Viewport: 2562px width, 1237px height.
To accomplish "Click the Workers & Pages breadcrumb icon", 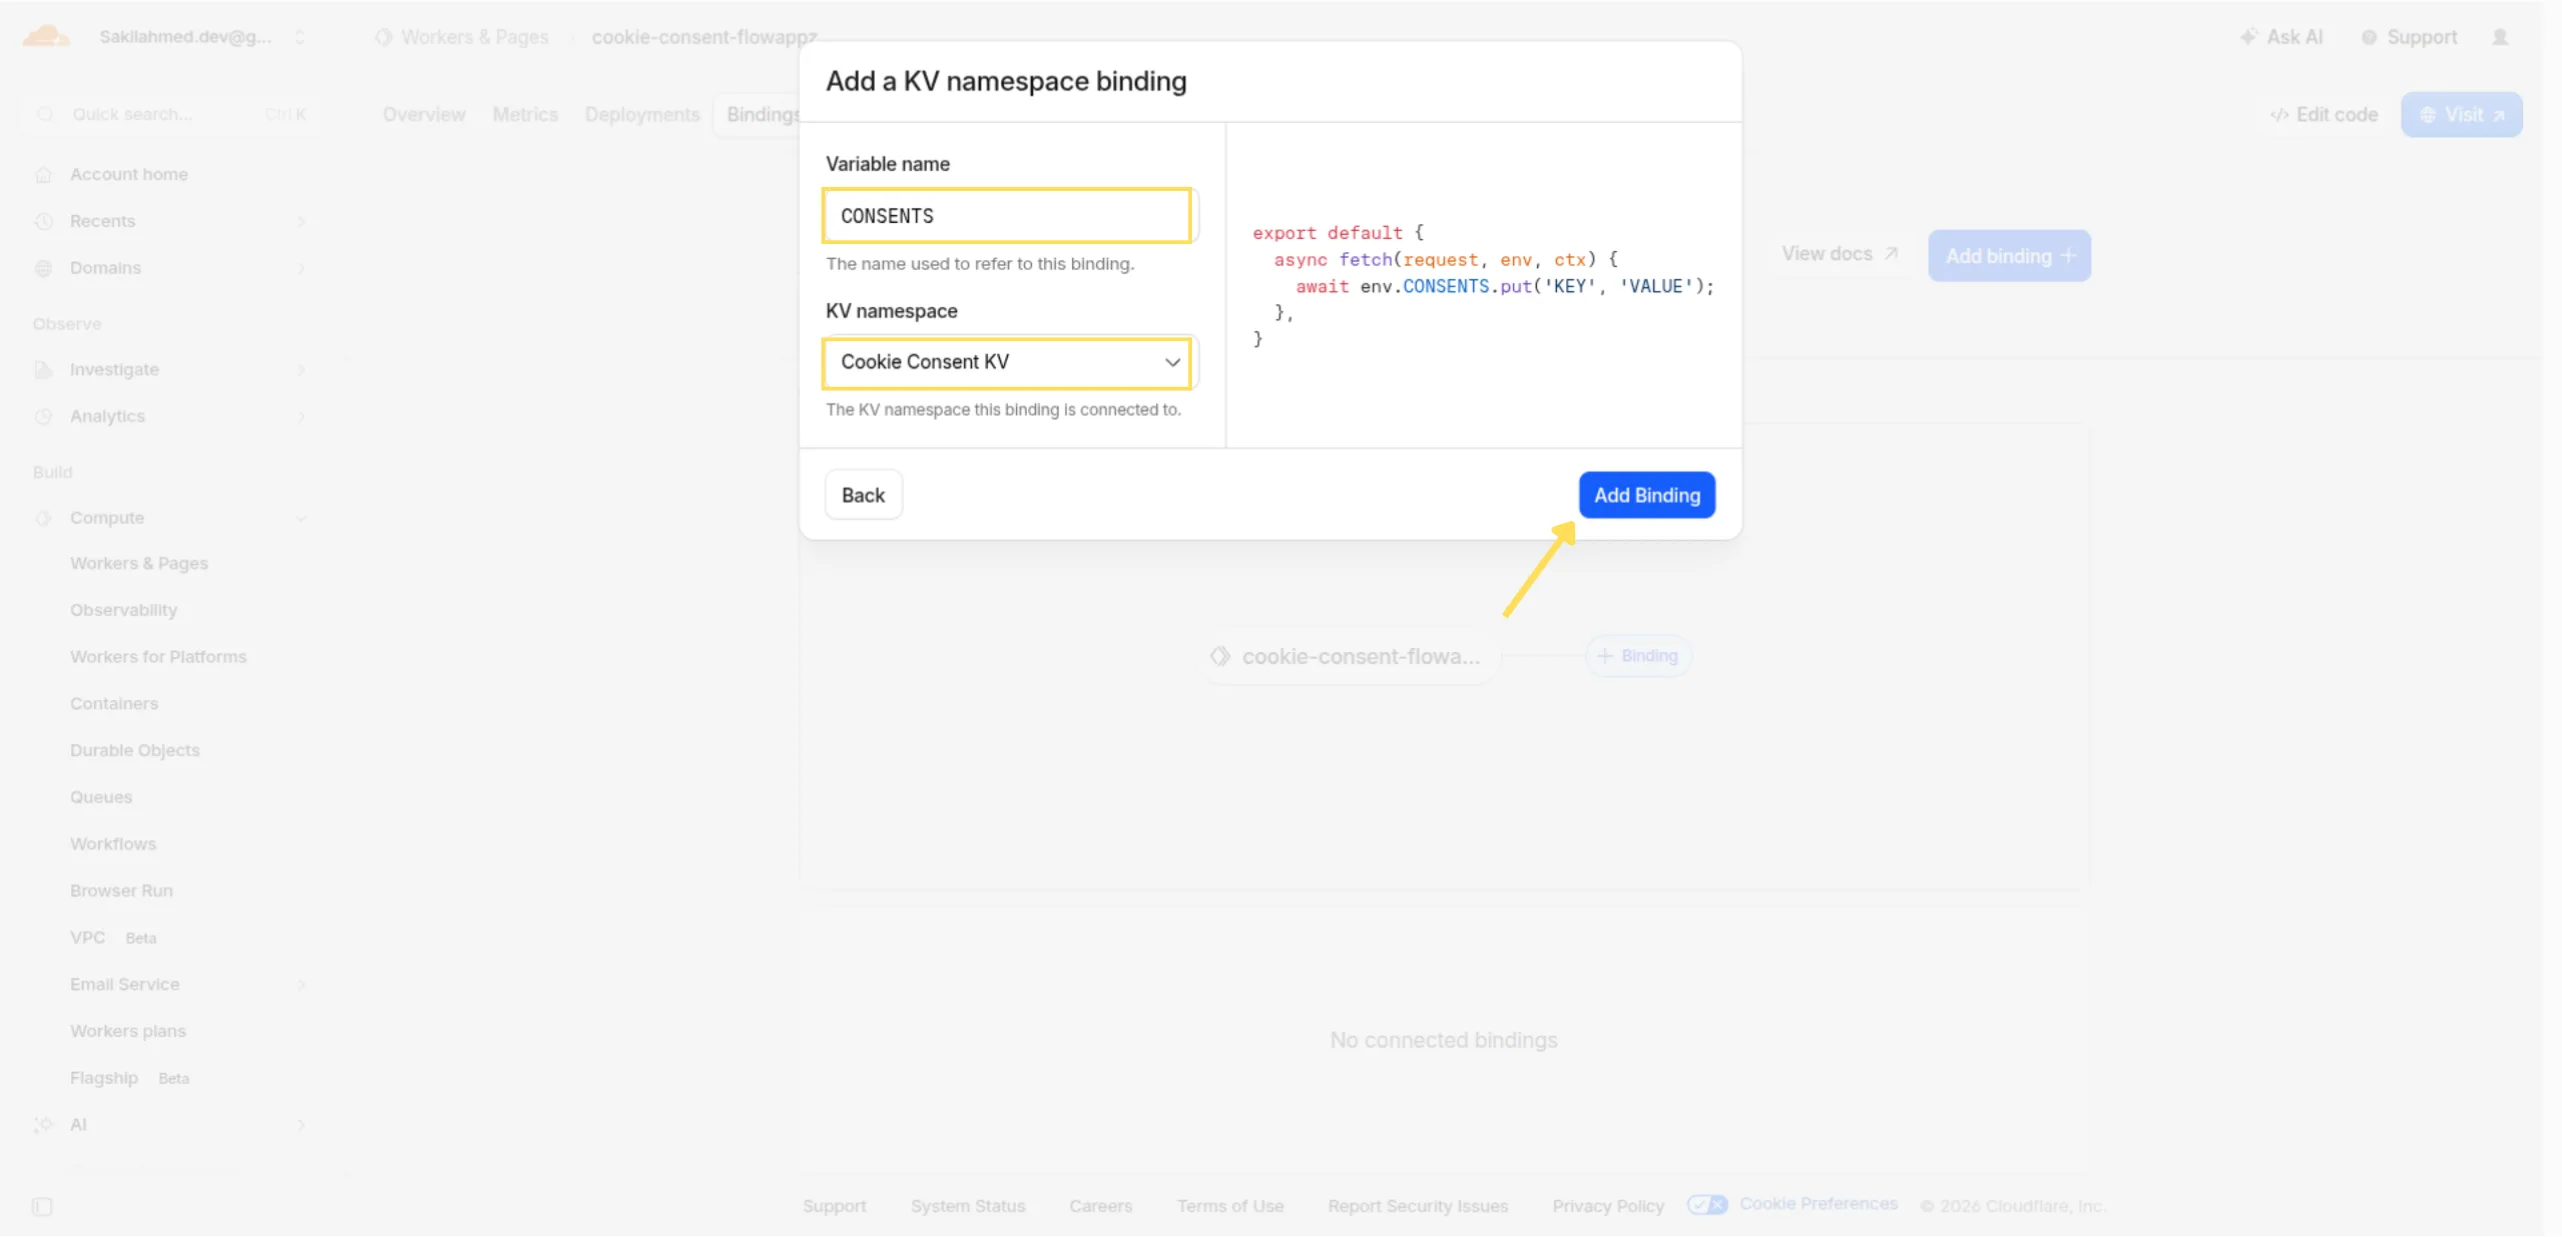I will (383, 37).
